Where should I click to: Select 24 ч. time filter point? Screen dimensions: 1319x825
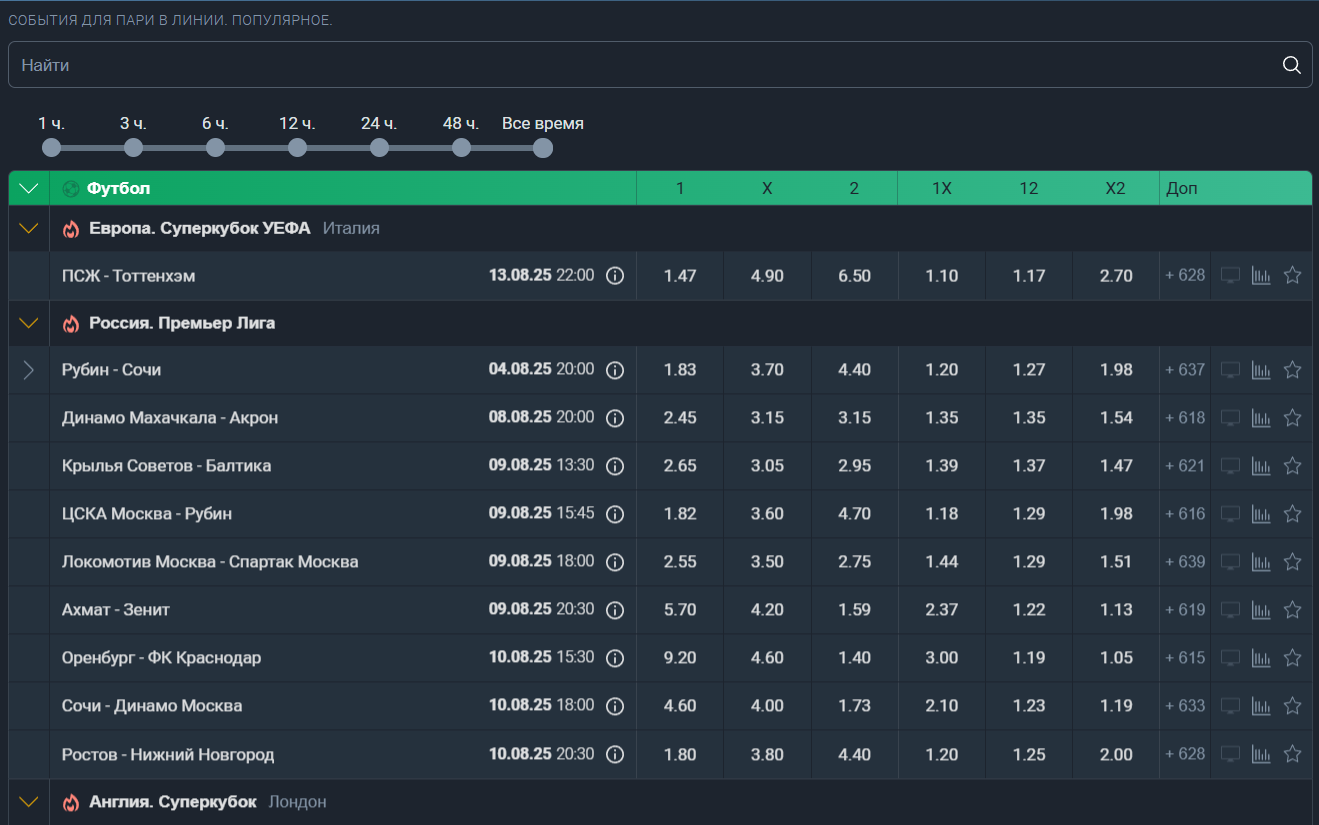pyautogui.click(x=379, y=148)
